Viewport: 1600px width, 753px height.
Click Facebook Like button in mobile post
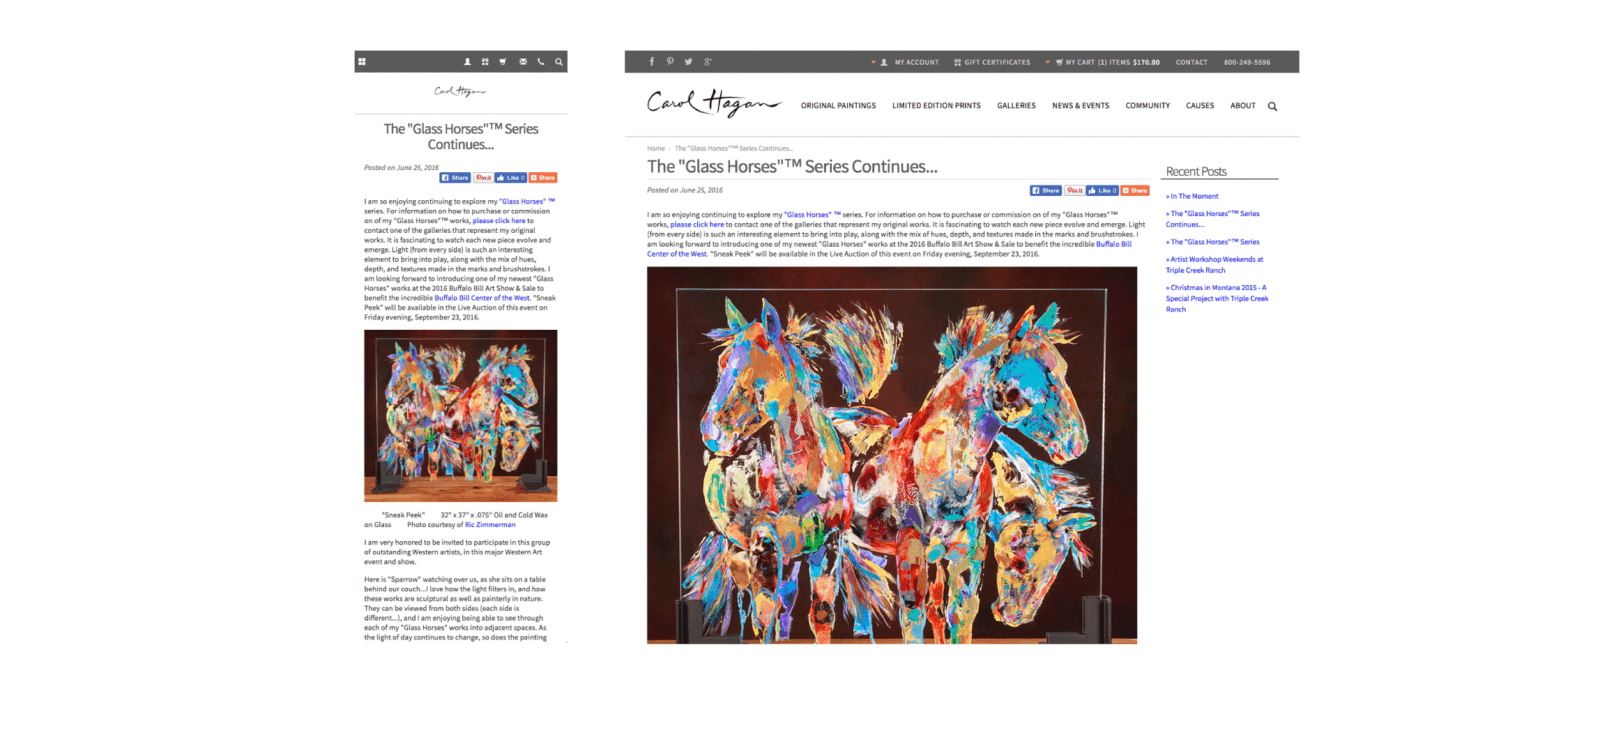click(511, 178)
